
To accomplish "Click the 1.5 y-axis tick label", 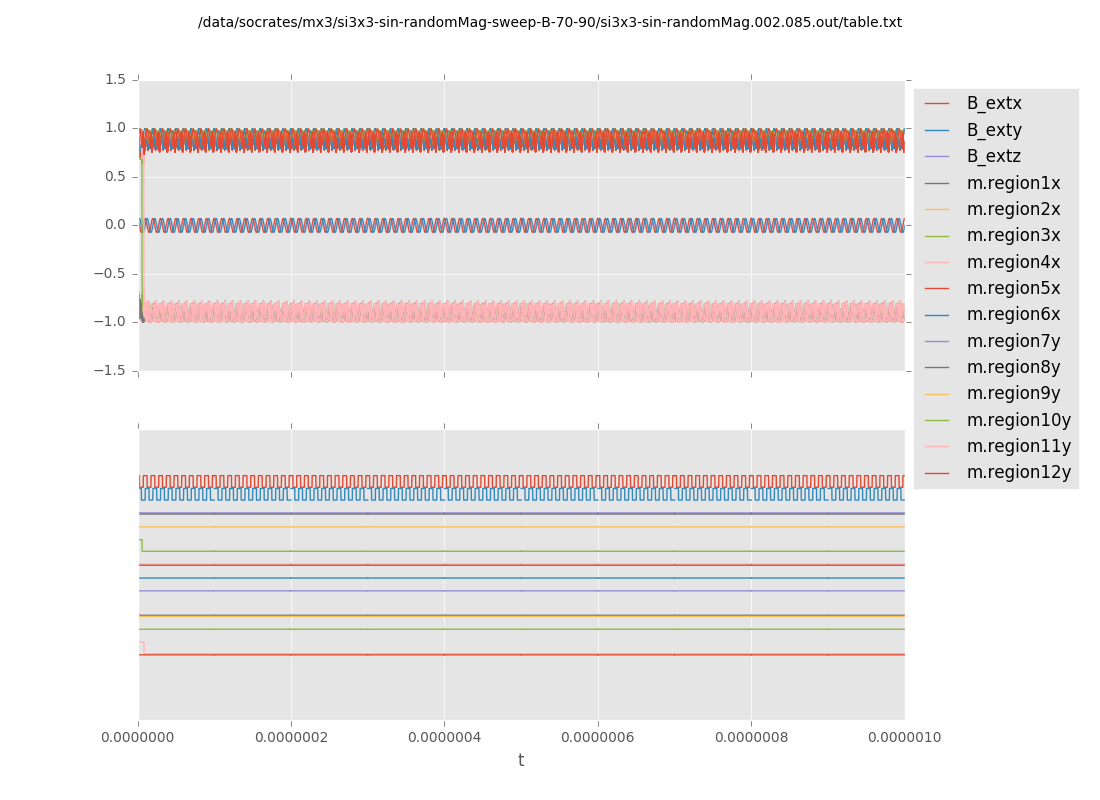I will pos(115,80).
